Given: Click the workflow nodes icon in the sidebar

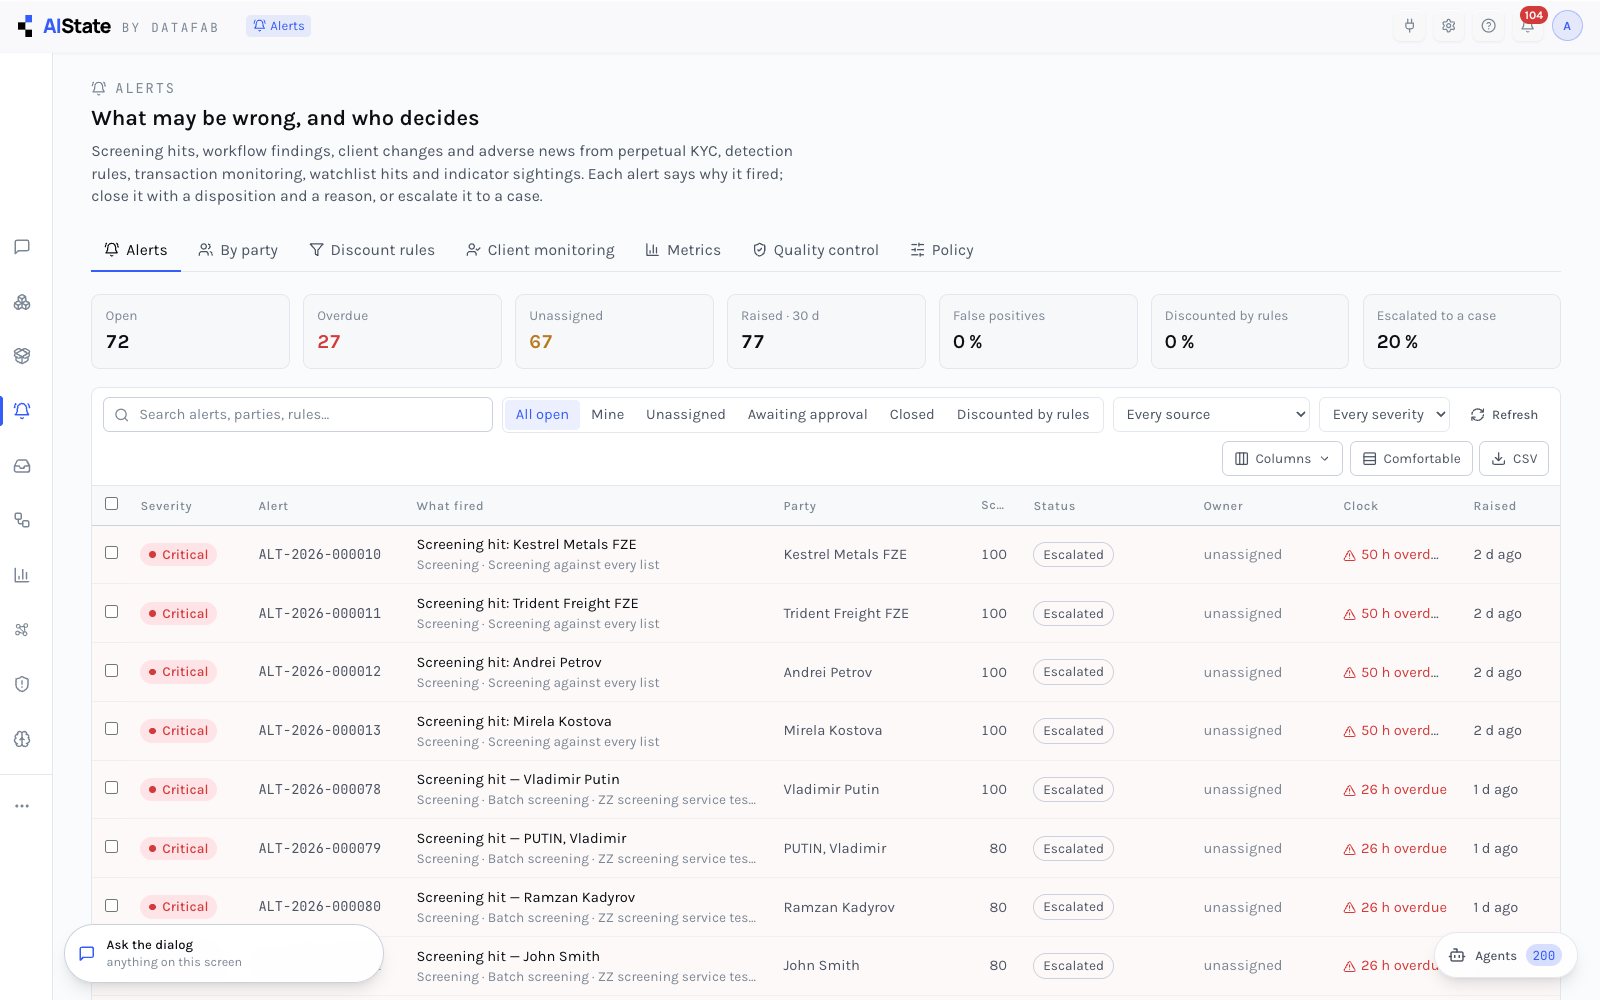Looking at the screenshot, I should tap(22, 520).
